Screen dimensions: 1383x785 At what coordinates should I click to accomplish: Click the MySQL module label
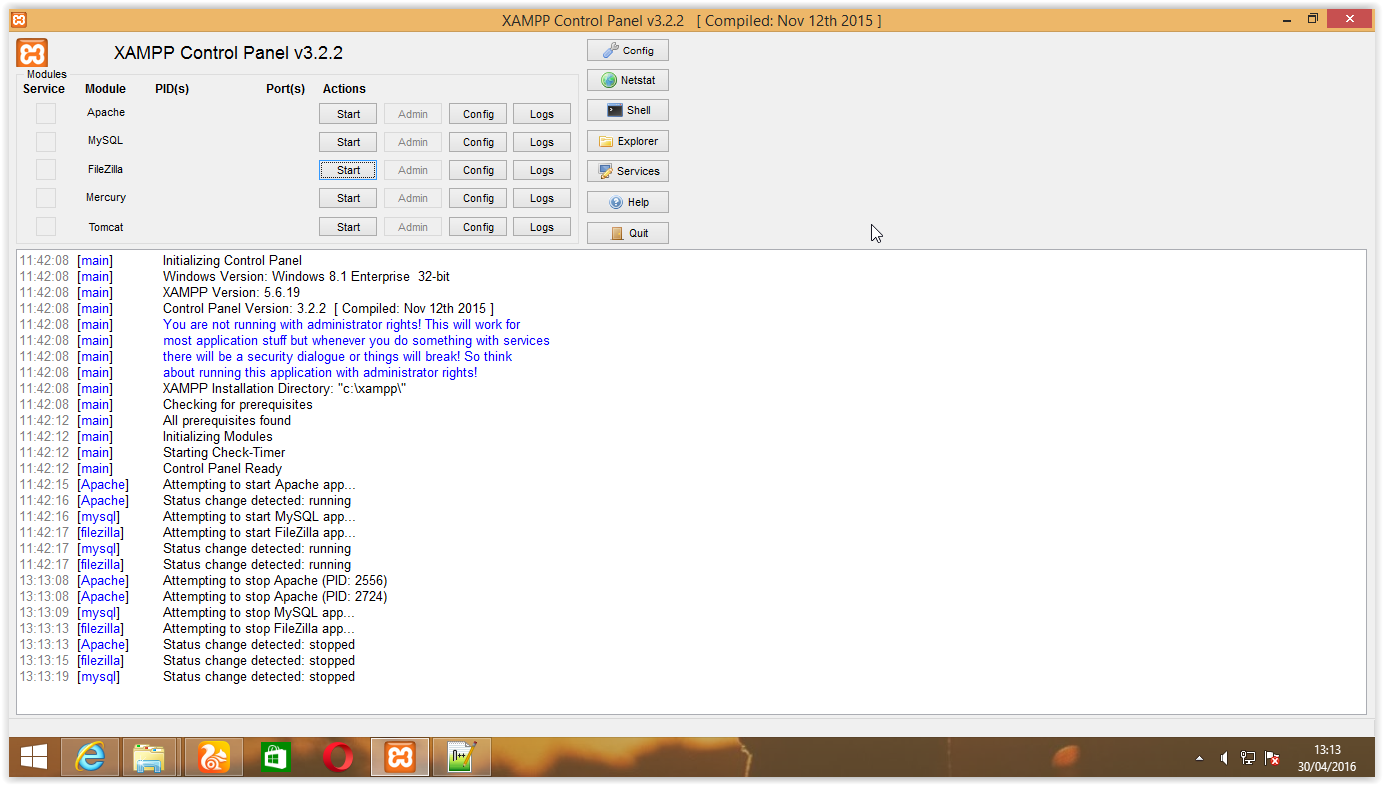click(x=106, y=140)
